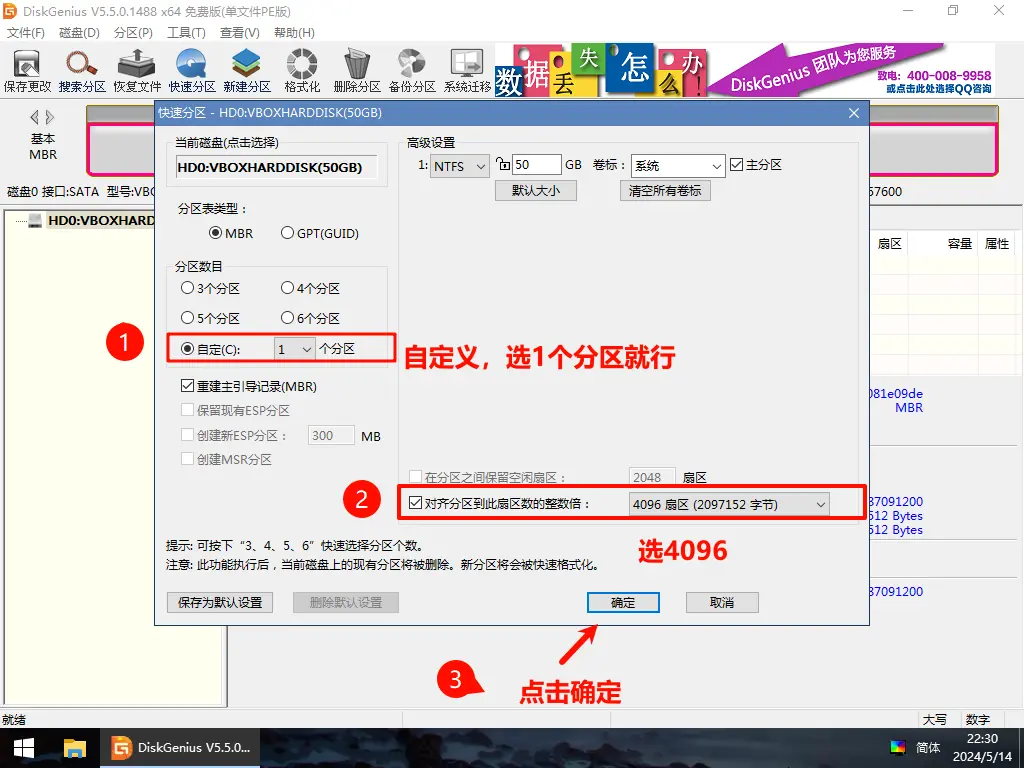Open the Help (帮助) menu
Viewport: 1024px width, 768px height.
pyautogui.click(x=294, y=33)
